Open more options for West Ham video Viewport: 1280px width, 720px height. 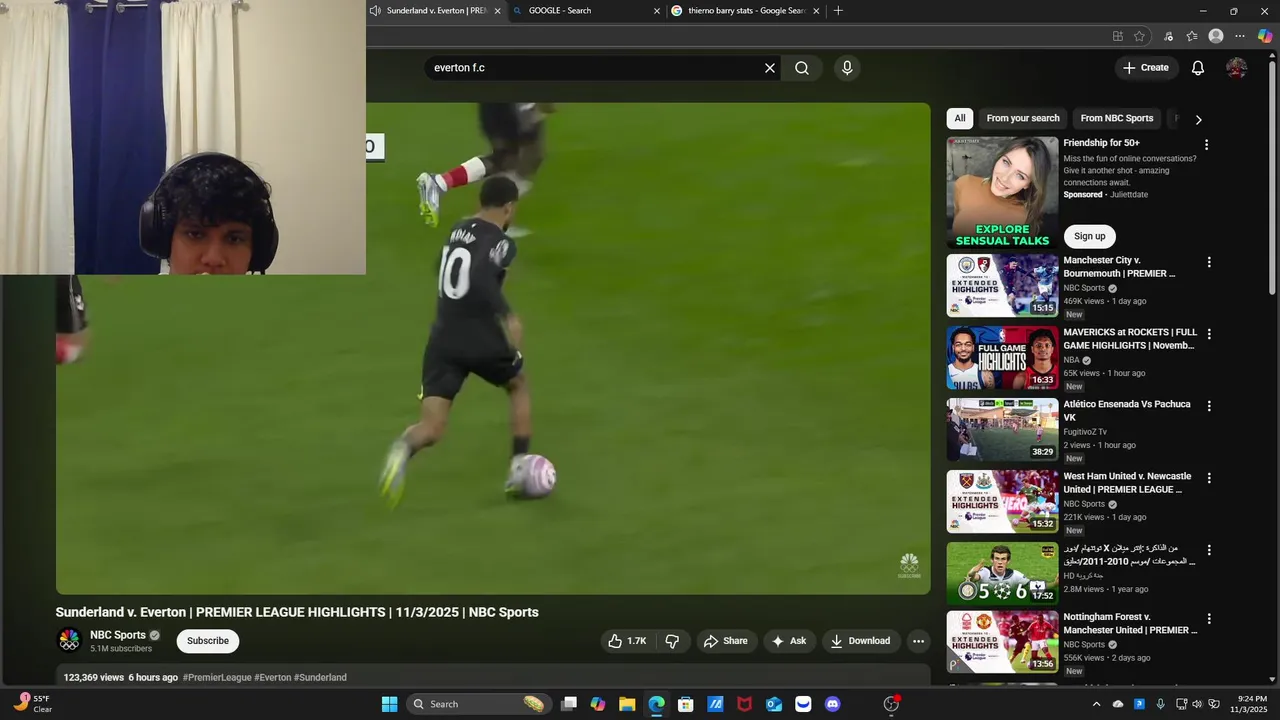pos(1209,478)
